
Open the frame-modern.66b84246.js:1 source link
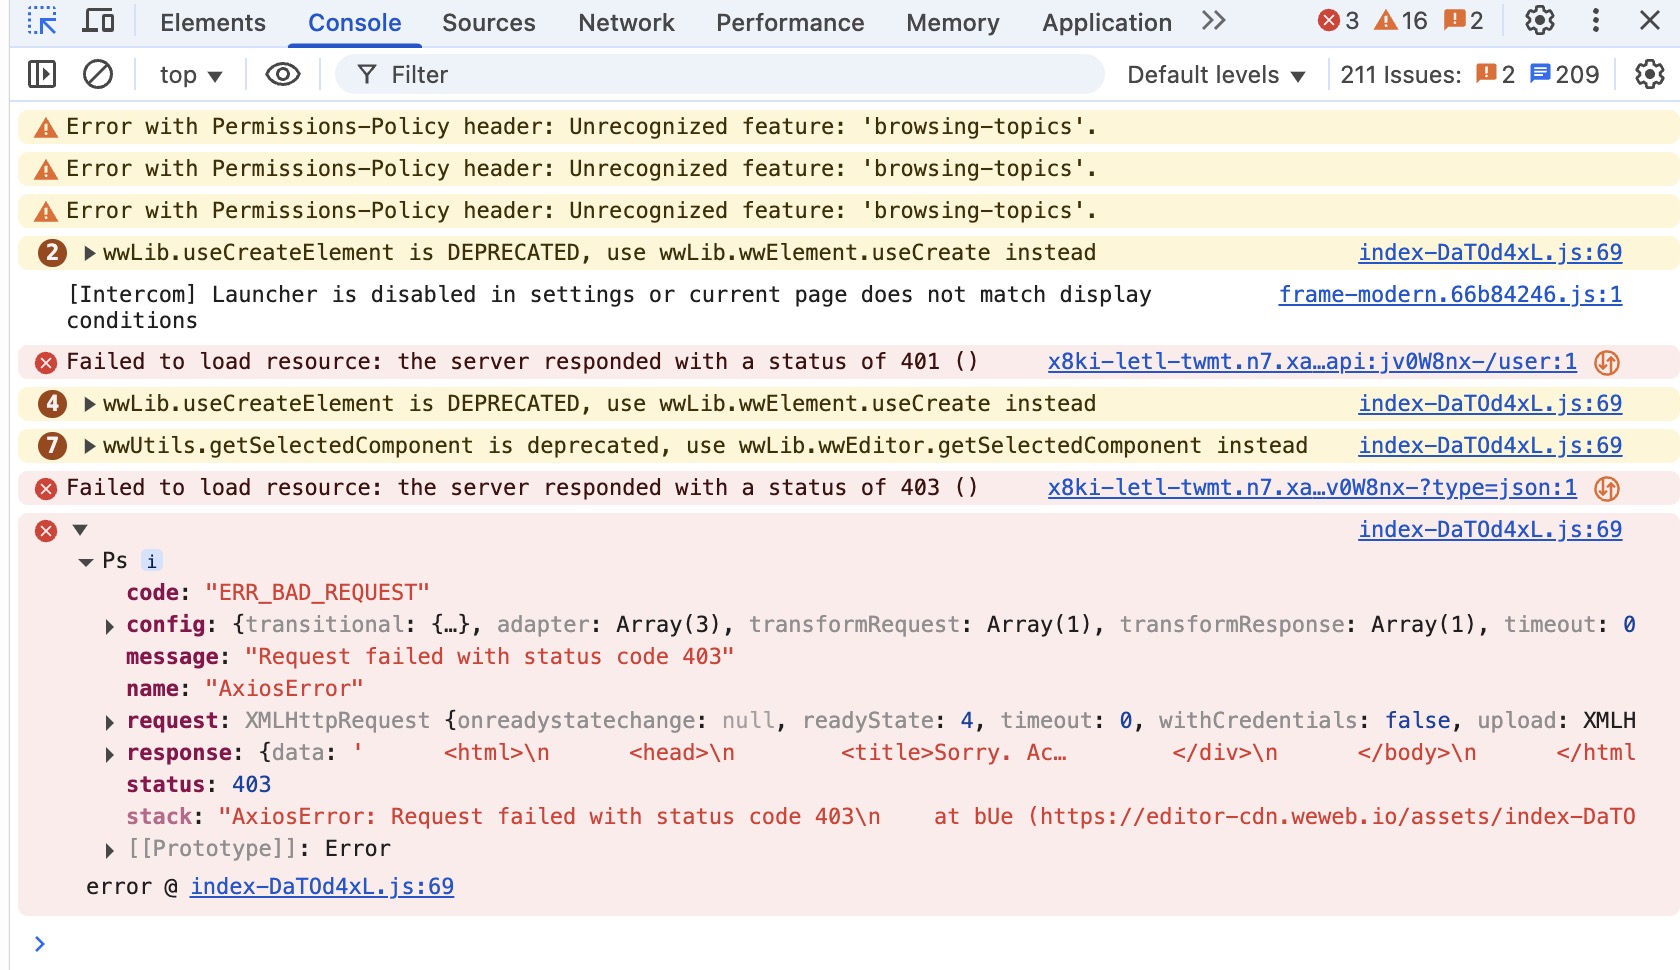pyautogui.click(x=1450, y=294)
